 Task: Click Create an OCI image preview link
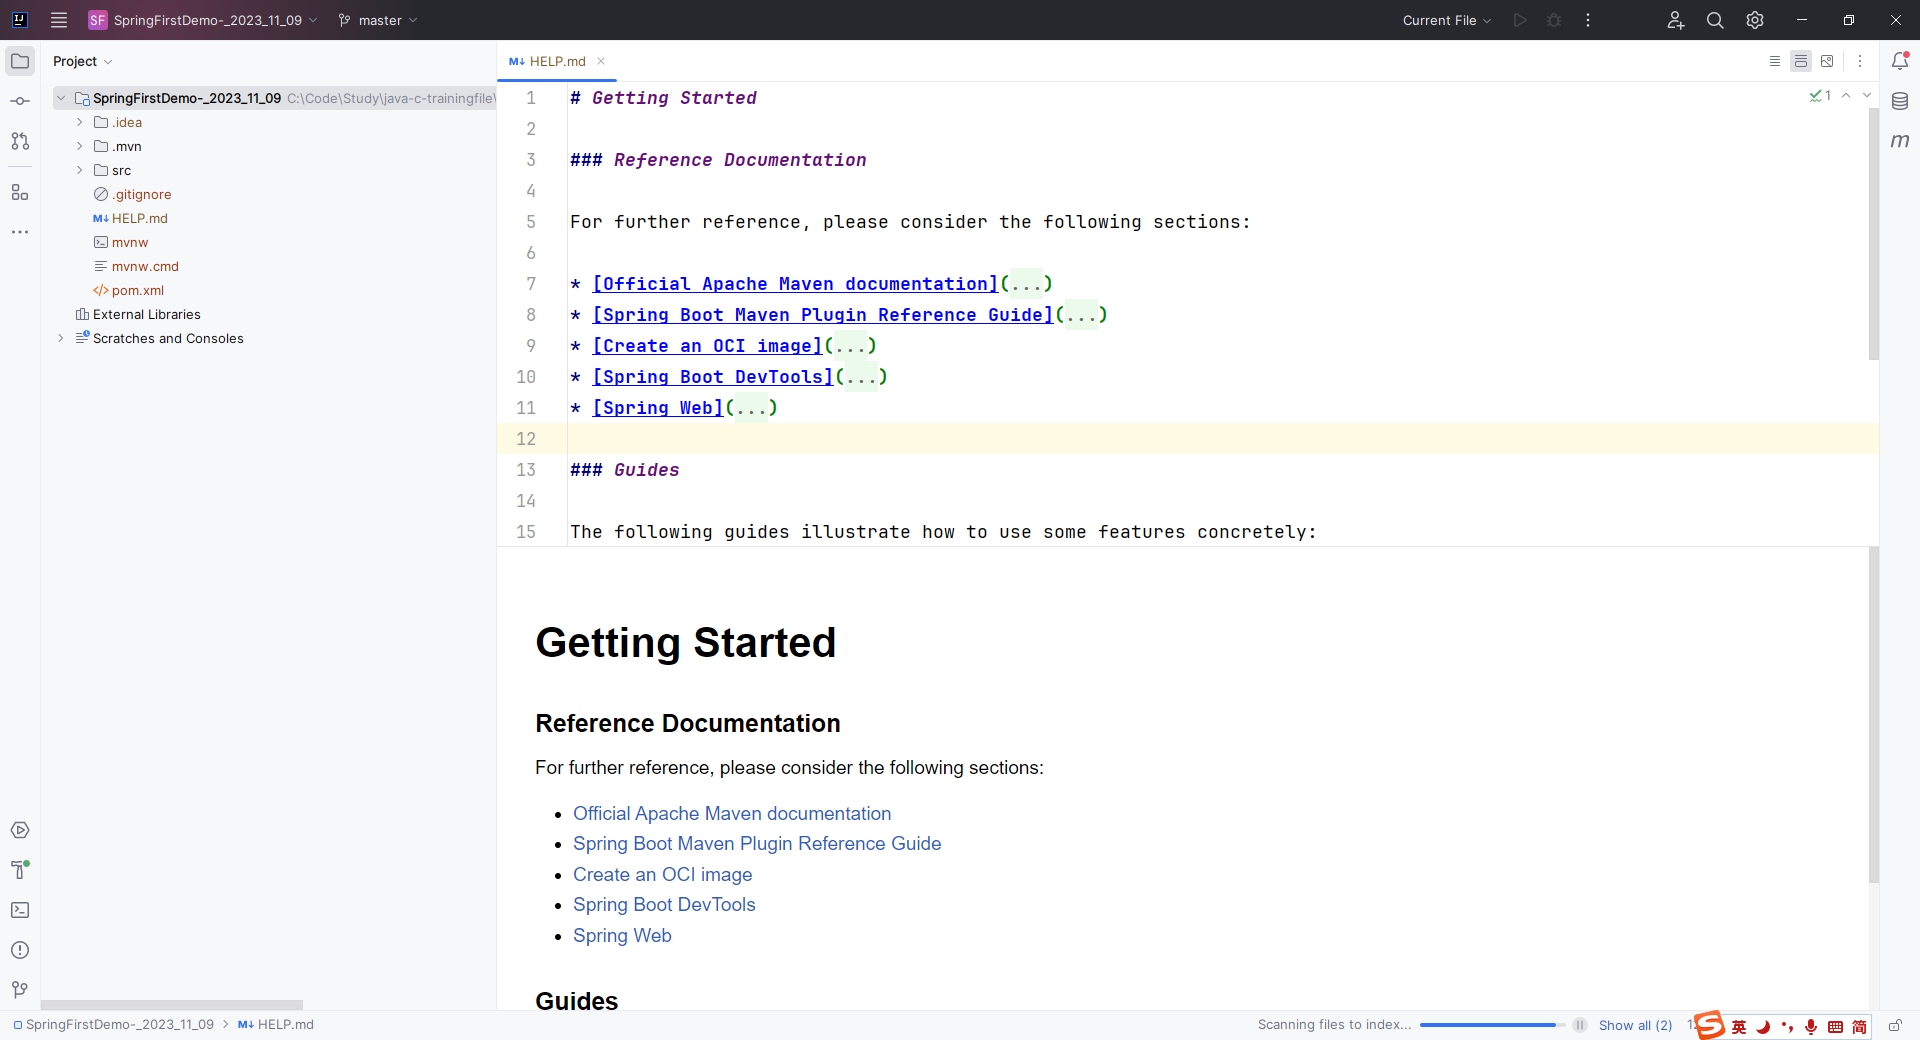point(662,875)
